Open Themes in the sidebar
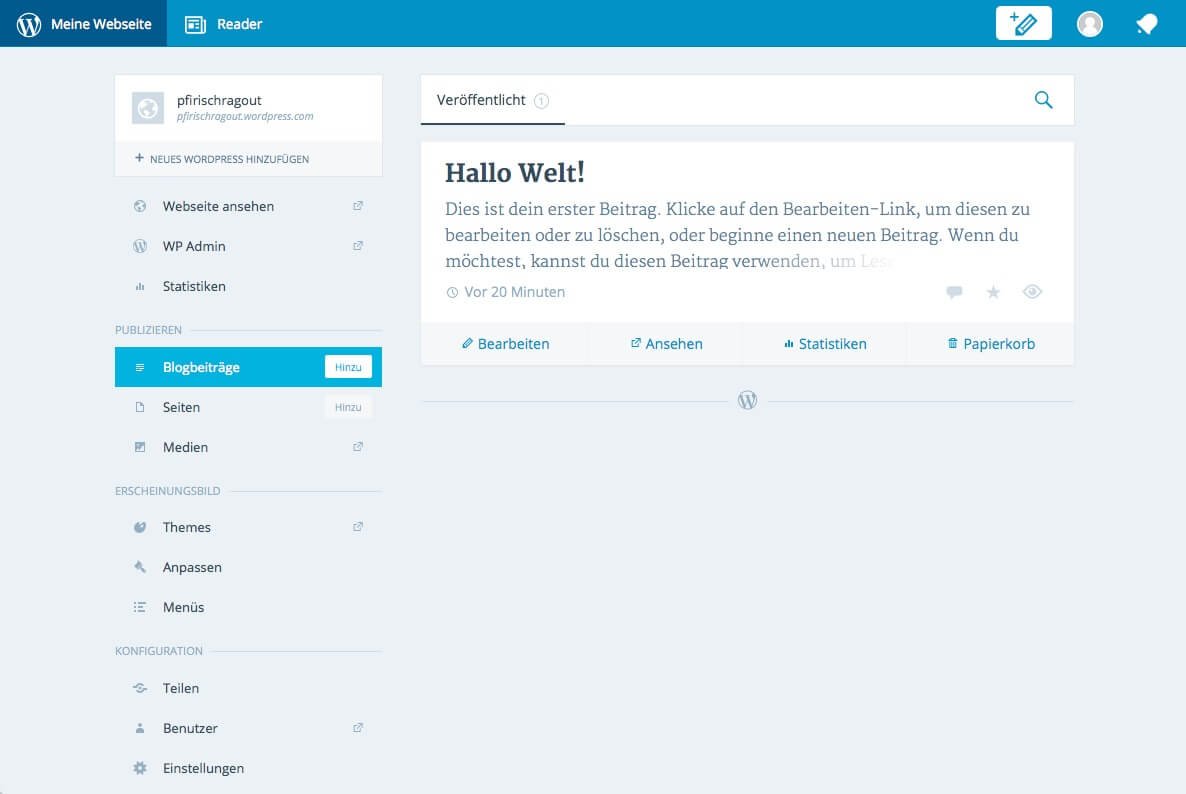The image size is (1186, 794). point(187,527)
